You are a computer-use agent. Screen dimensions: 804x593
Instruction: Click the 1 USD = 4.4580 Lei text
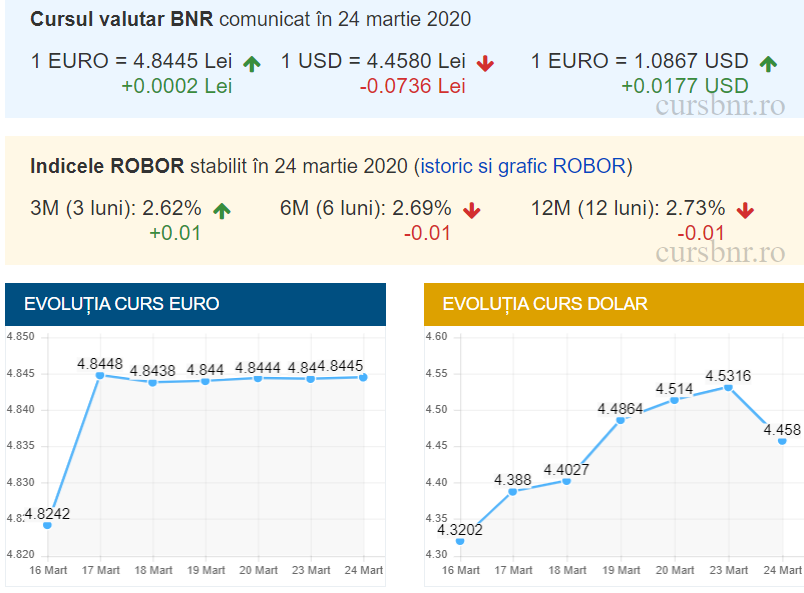[373, 62]
